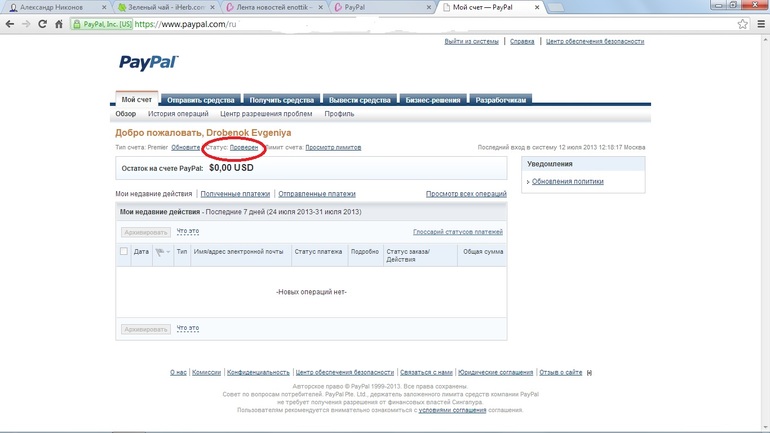Show 'Полученные платежи' list
This screenshot has height=433, width=770.
[x=235, y=194]
